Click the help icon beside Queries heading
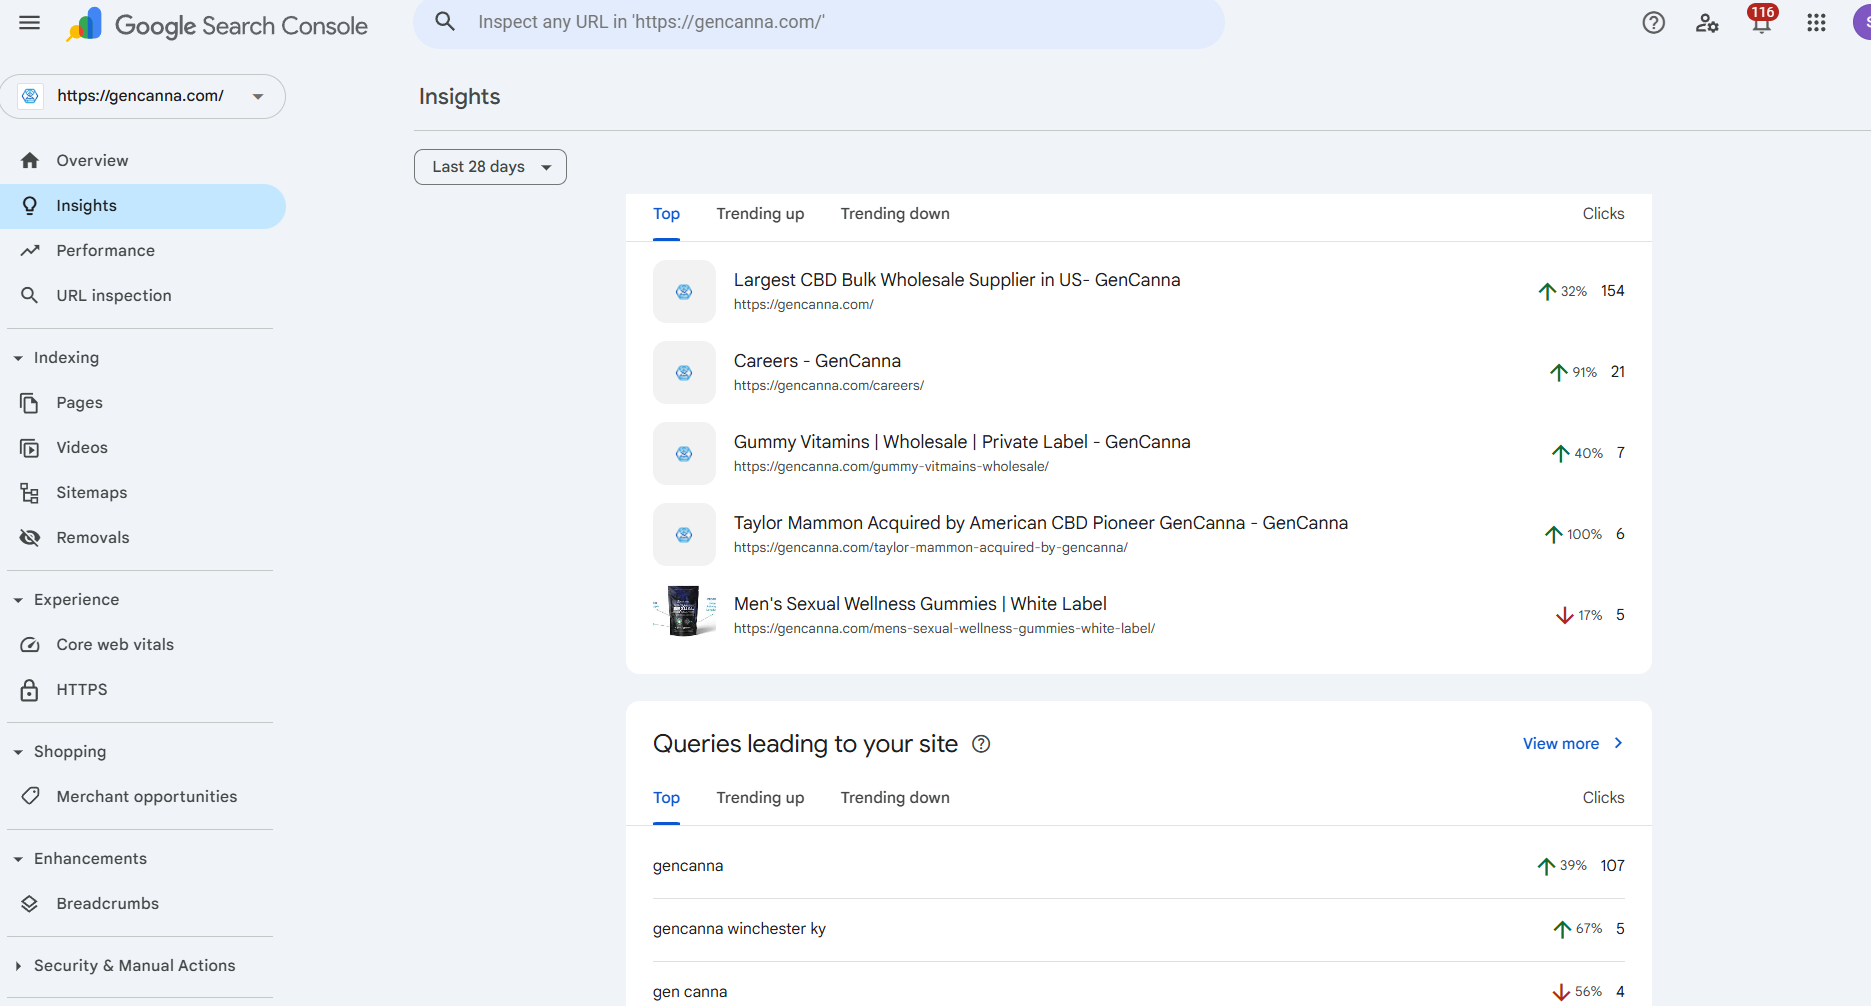The image size is (1871, 1006). (981, 744)
